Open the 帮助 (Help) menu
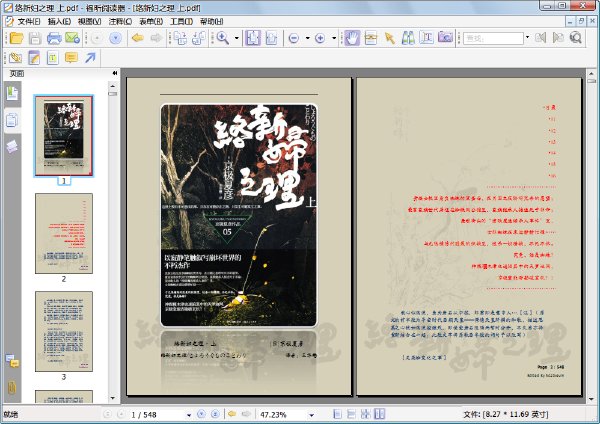 pyautogui.click(x=212, y=21)
